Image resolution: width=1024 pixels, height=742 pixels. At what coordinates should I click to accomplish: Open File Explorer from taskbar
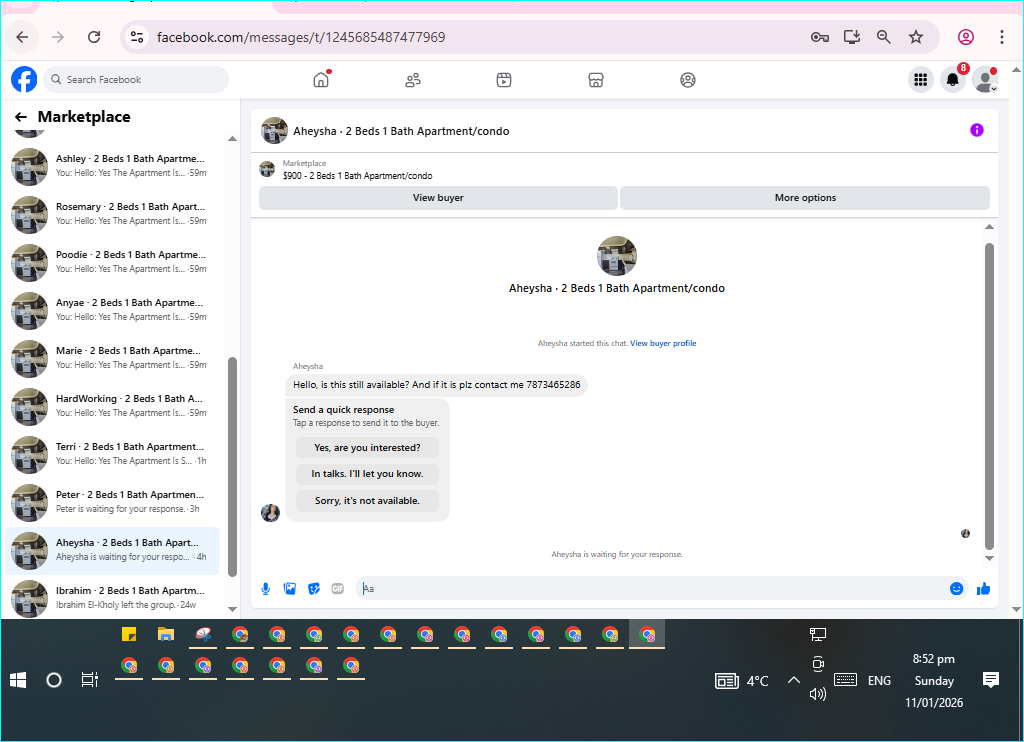tap(166, 634)
